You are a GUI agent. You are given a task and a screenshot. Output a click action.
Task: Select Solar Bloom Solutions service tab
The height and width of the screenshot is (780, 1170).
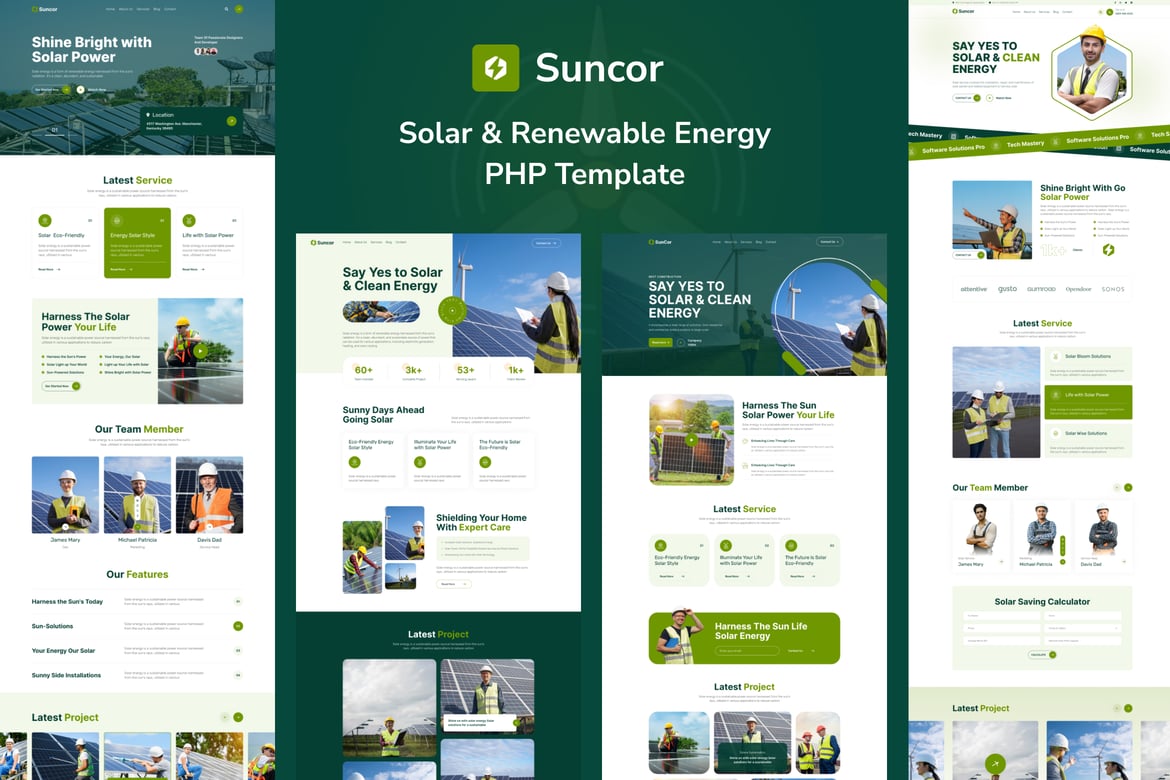coord(1088,364)
